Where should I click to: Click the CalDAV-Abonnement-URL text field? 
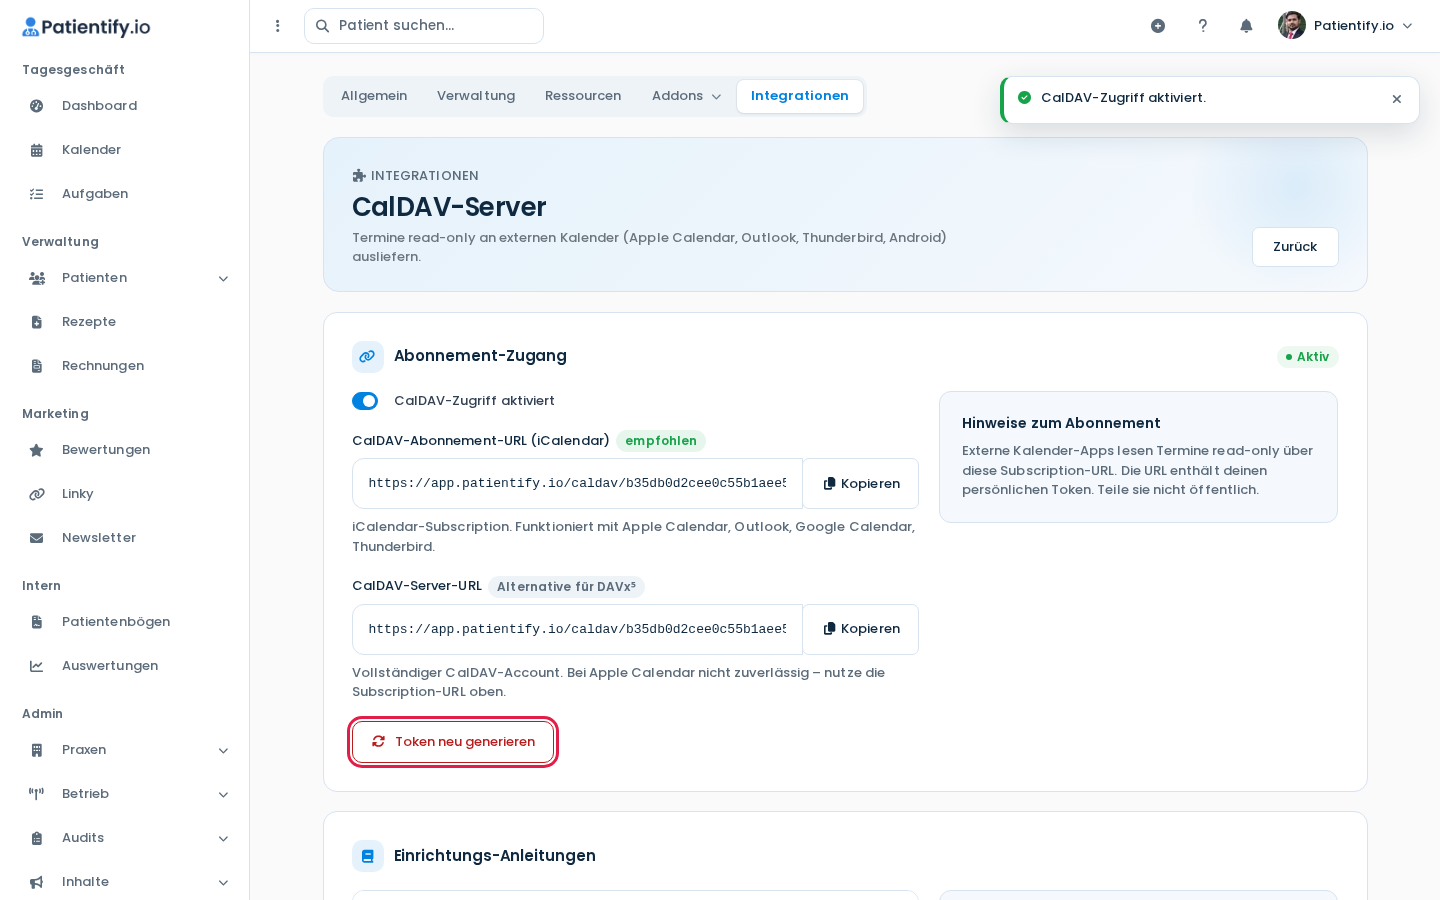click(577, 484)
